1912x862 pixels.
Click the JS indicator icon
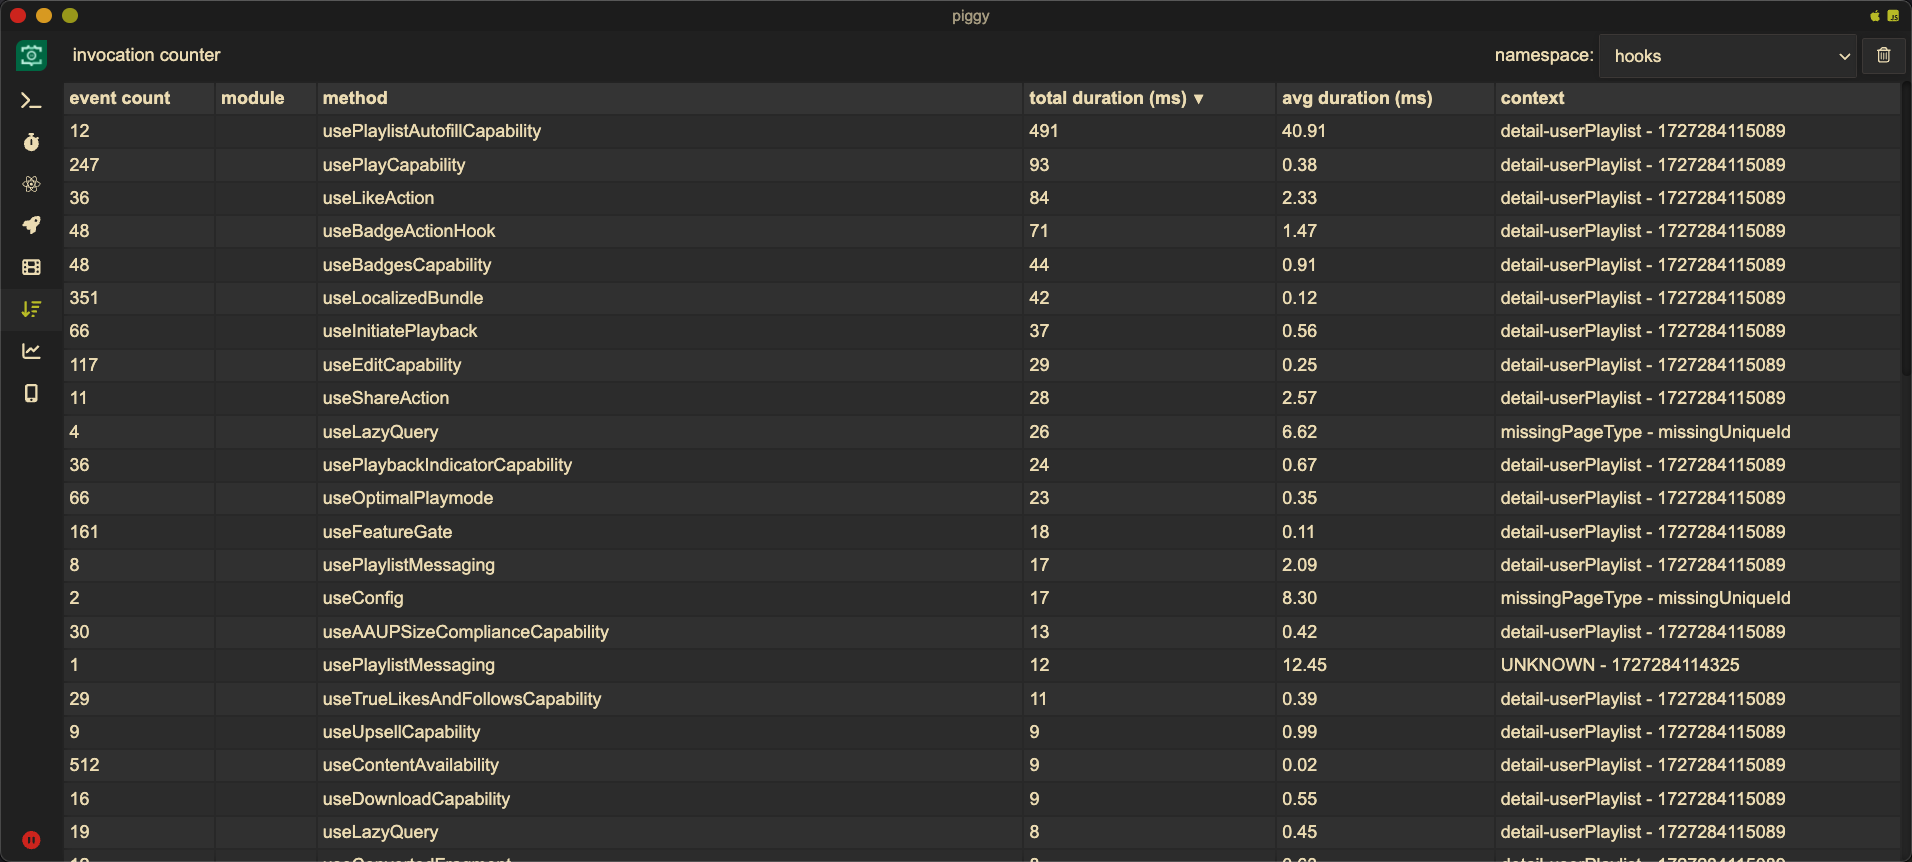pyautogui.click(x=1893, y=16)
